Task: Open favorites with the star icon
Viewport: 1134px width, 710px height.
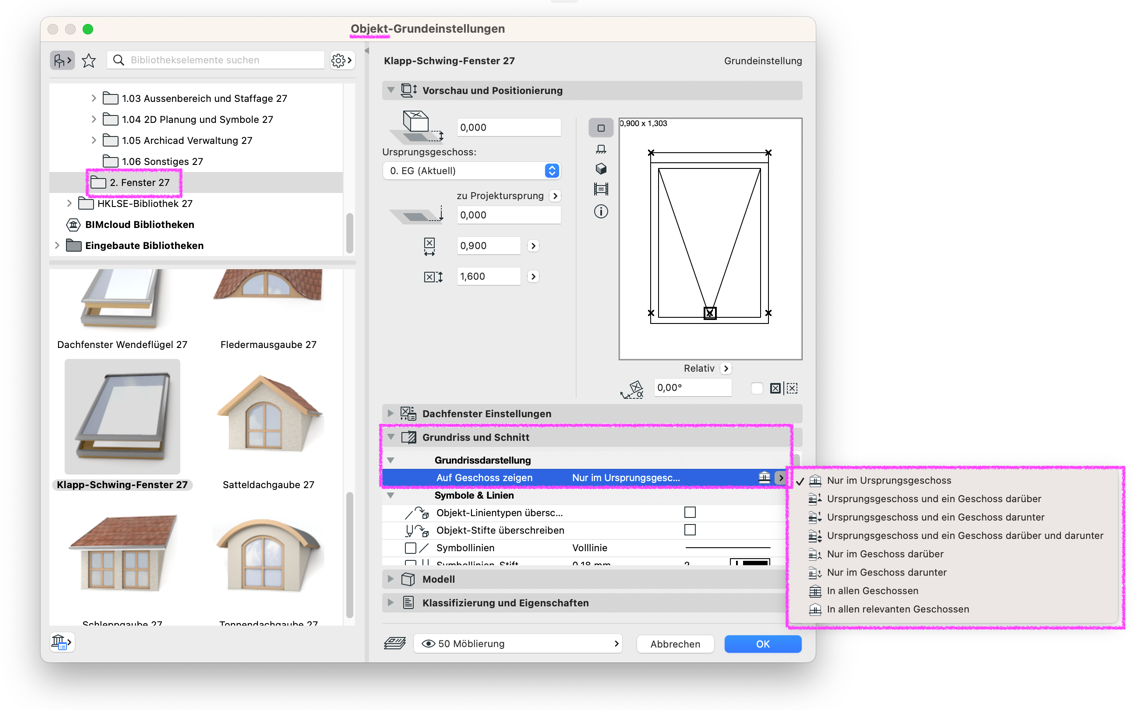Action: (x=89, y=61)
